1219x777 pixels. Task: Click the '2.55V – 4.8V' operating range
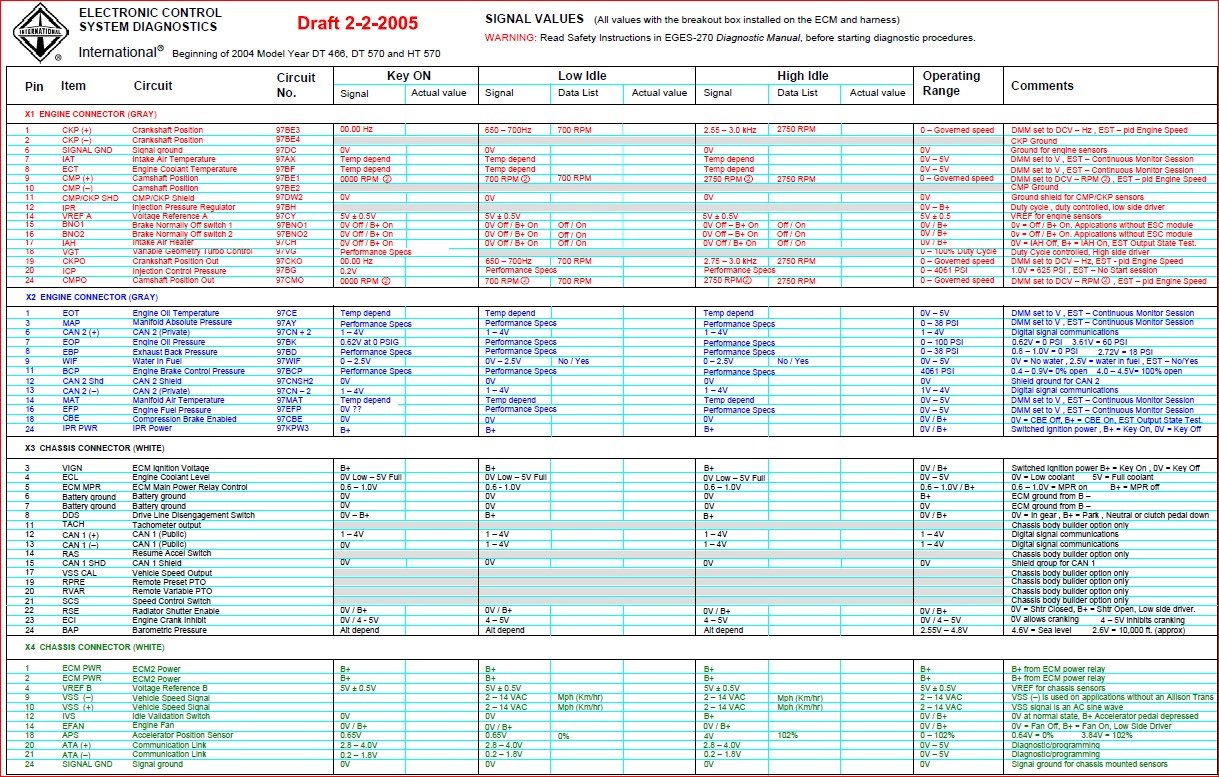click(x=945, y=631)
